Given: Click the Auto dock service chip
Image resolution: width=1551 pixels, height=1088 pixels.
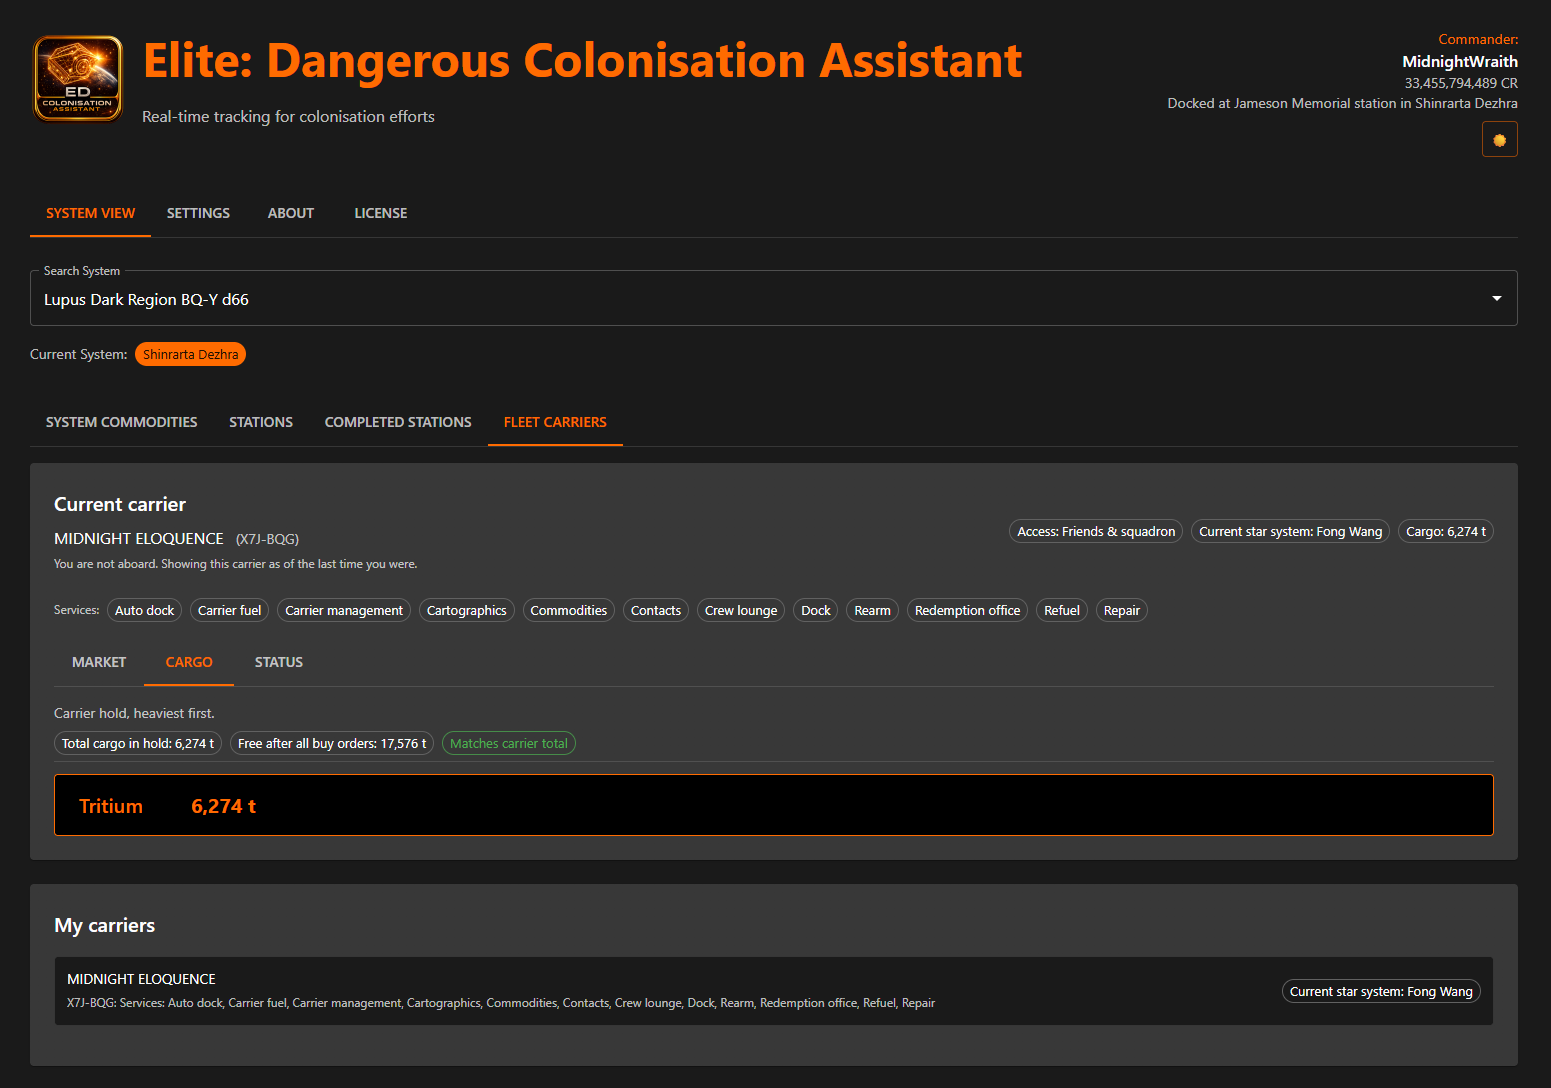Looking at the screenshot, I should pos(144,610).
